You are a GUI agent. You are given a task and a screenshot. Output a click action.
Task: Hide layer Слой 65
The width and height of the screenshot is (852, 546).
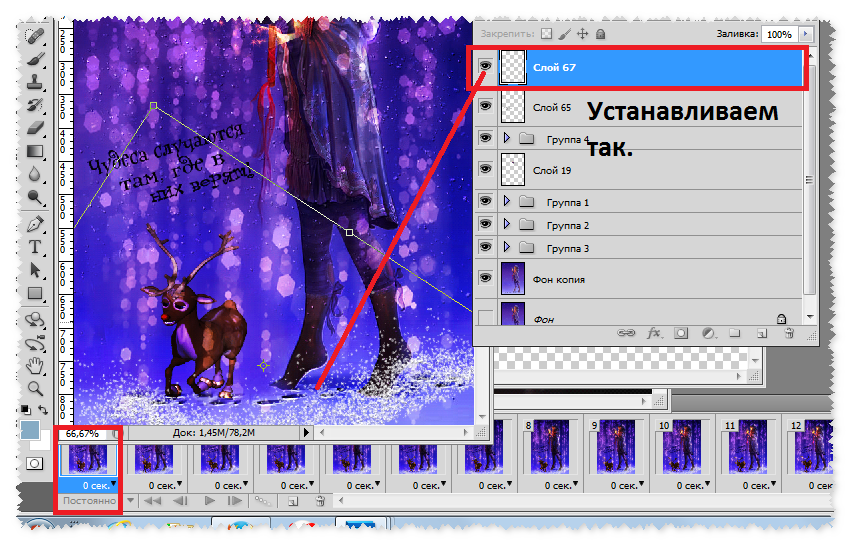pyautogui.click(x=485, y=105)
